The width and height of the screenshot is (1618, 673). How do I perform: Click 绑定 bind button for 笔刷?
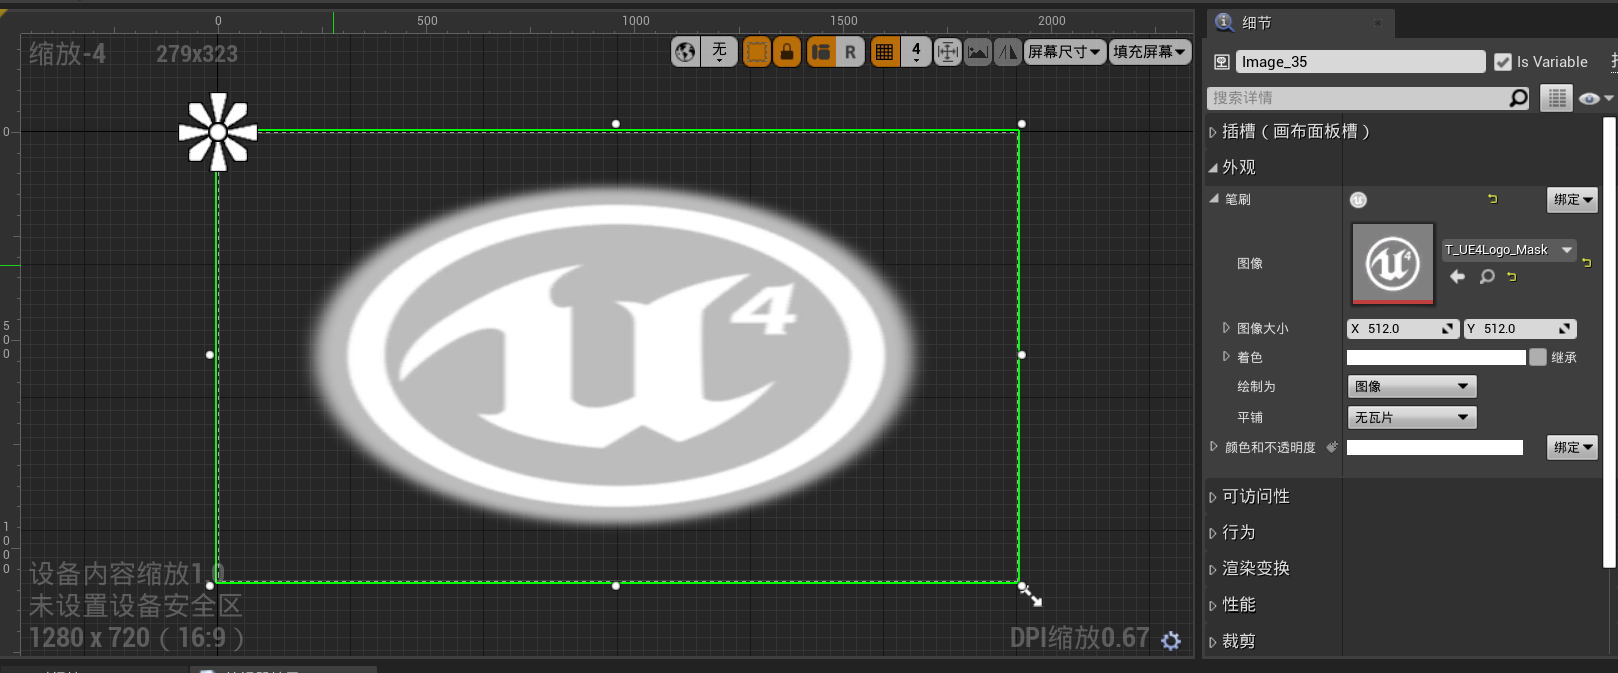coord(1572,199)
